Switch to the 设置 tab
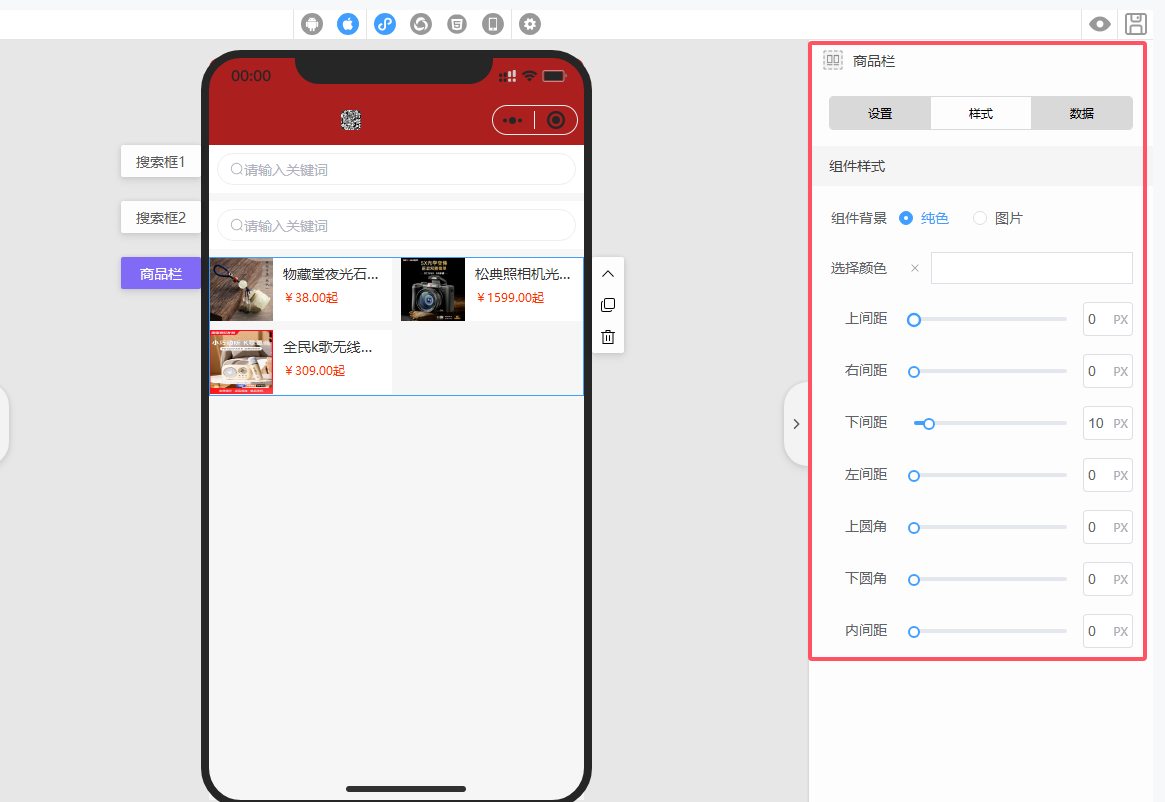The image size is (1165, 802). 880,113
